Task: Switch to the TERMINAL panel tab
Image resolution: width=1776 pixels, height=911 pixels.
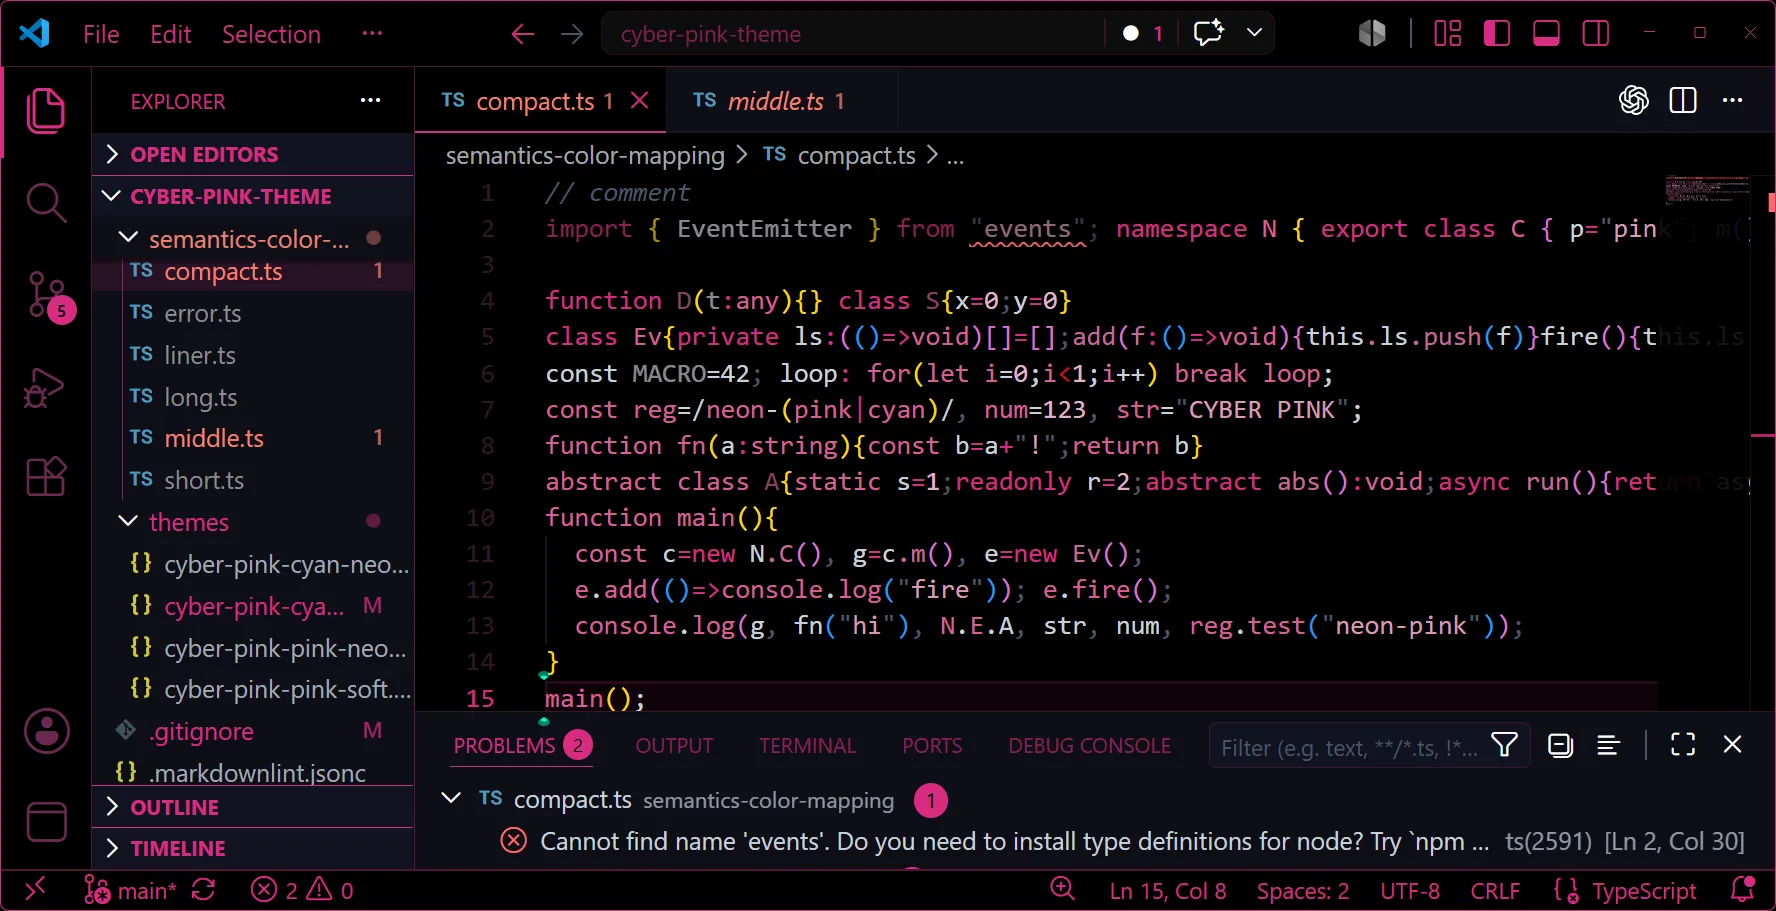Action: tap(807, 746)
